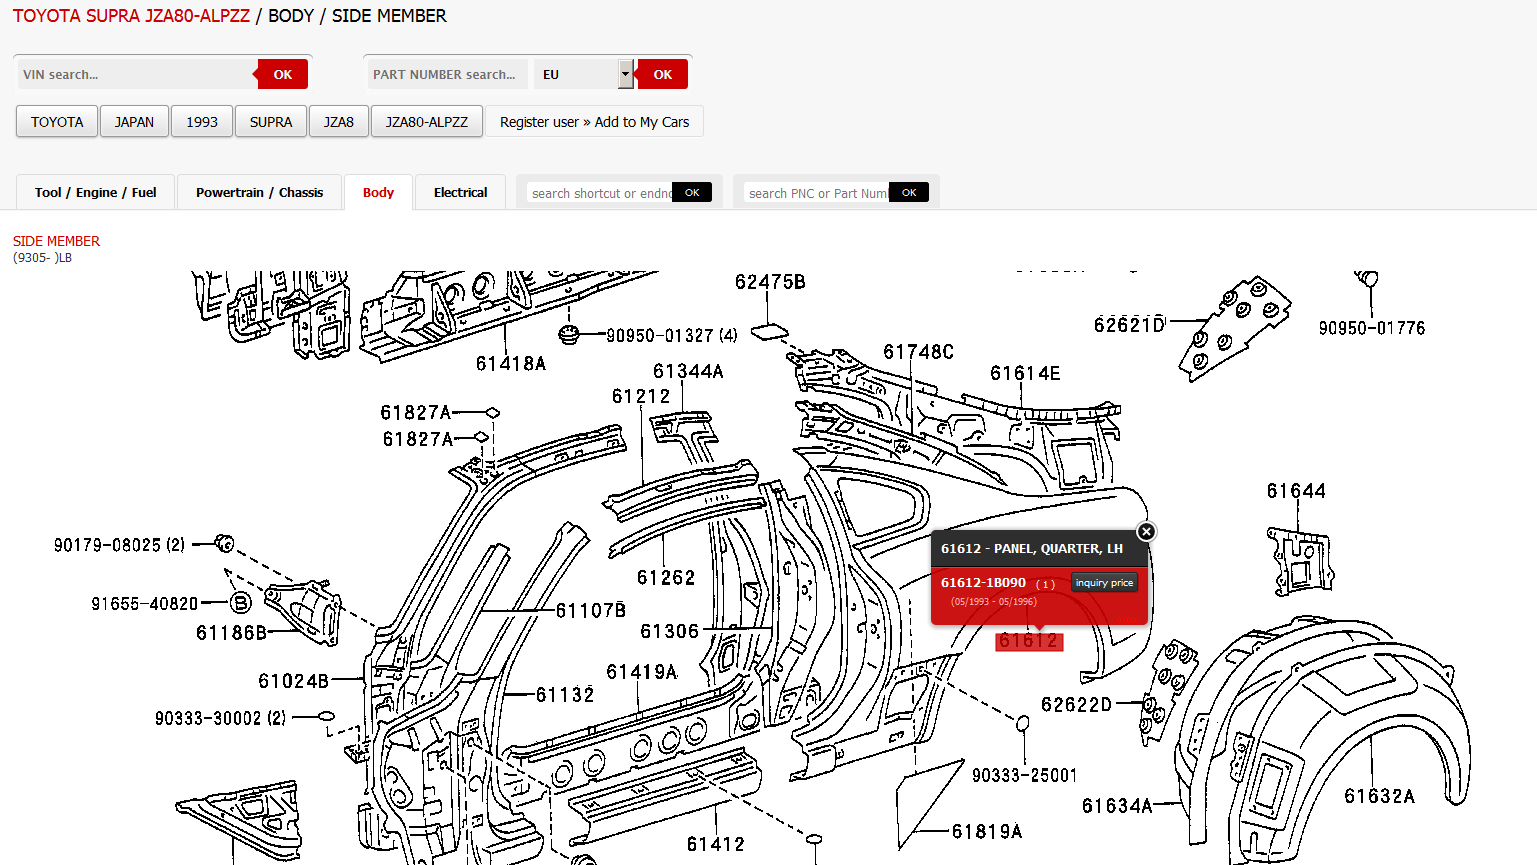Open the EU region dropdown
The height and width of the screenshot is (865, 1537).
click(x=625, y=74)
